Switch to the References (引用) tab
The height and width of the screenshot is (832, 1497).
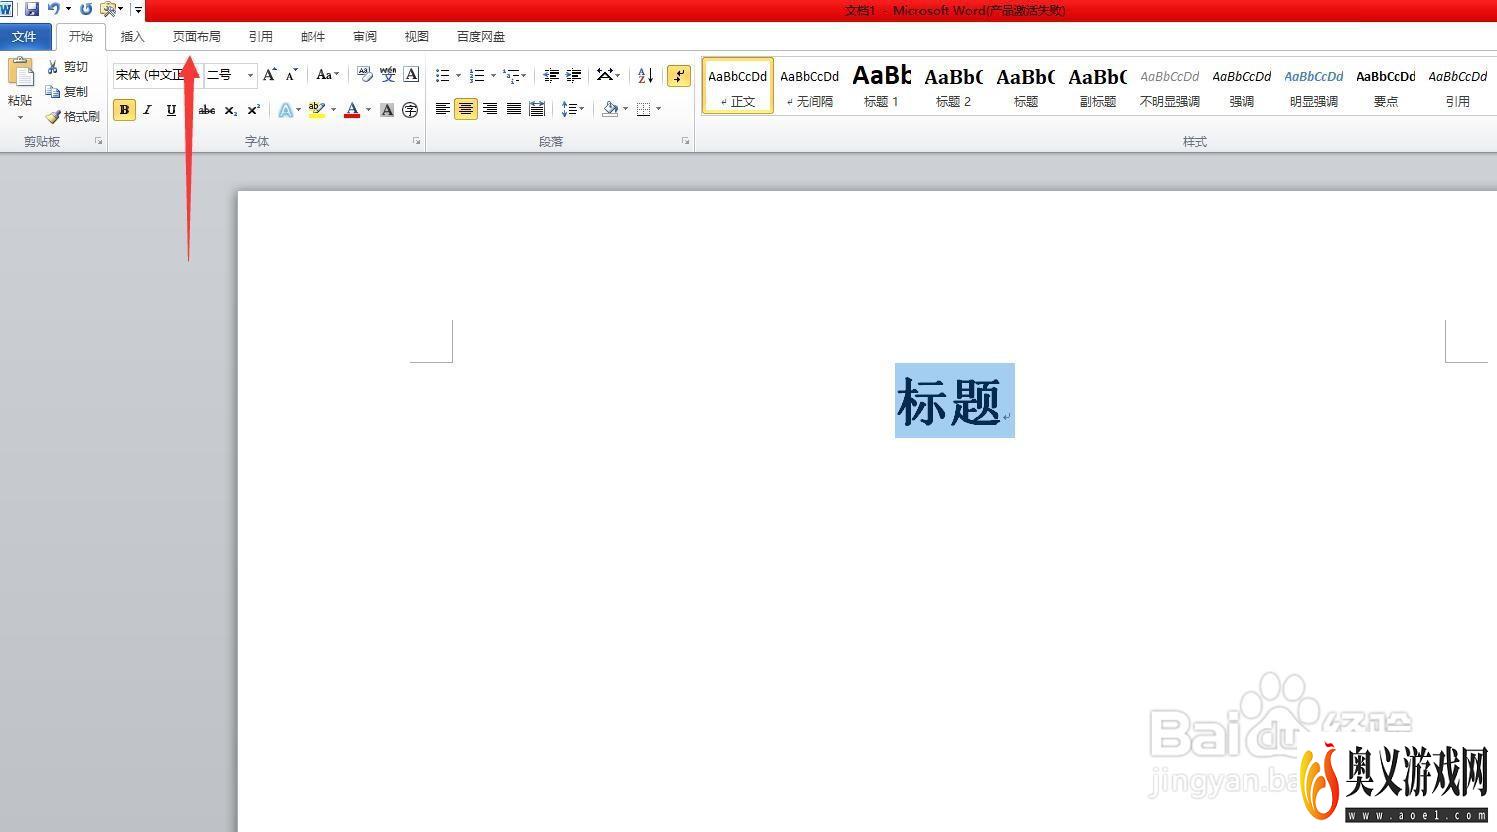point(260,36)
